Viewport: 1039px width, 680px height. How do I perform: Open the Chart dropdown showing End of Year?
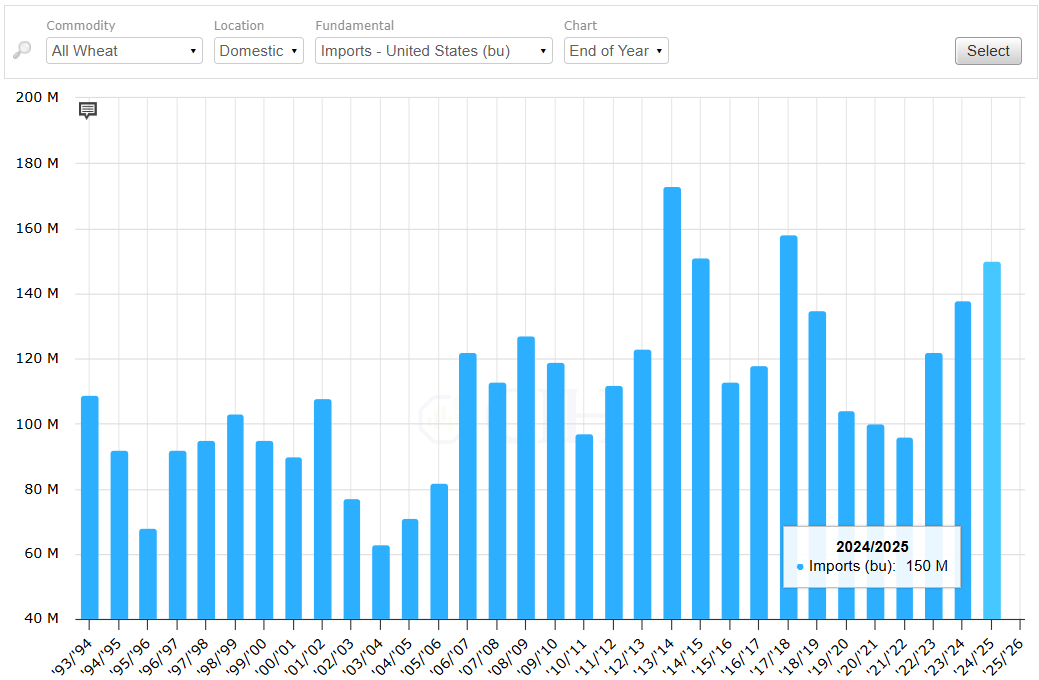coord(616,51)
